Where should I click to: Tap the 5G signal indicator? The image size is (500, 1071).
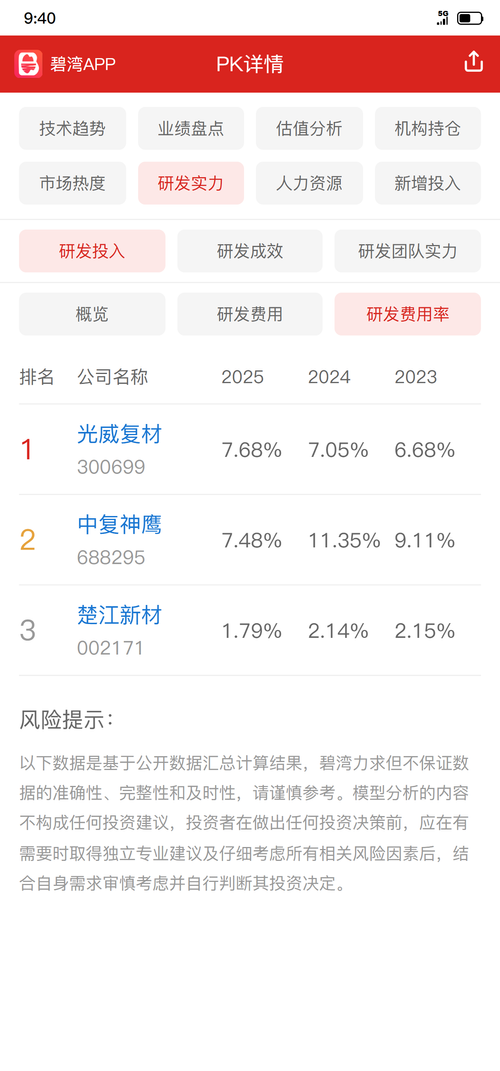443,18
